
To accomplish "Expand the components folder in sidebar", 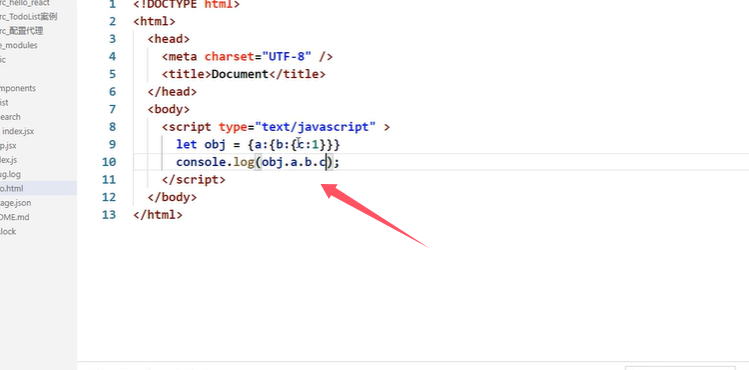I will point(18,88).
